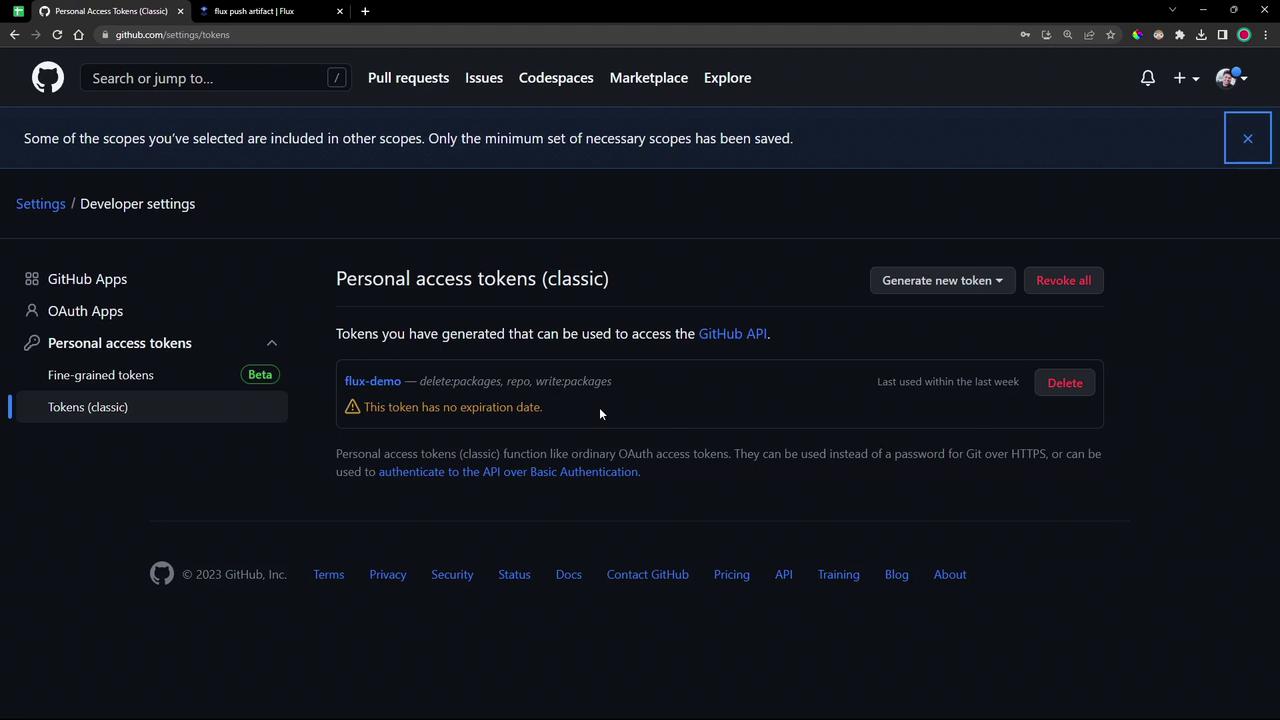Open the Training footer link
This screenshot has width=1280, height=720.
pos(839,575)
